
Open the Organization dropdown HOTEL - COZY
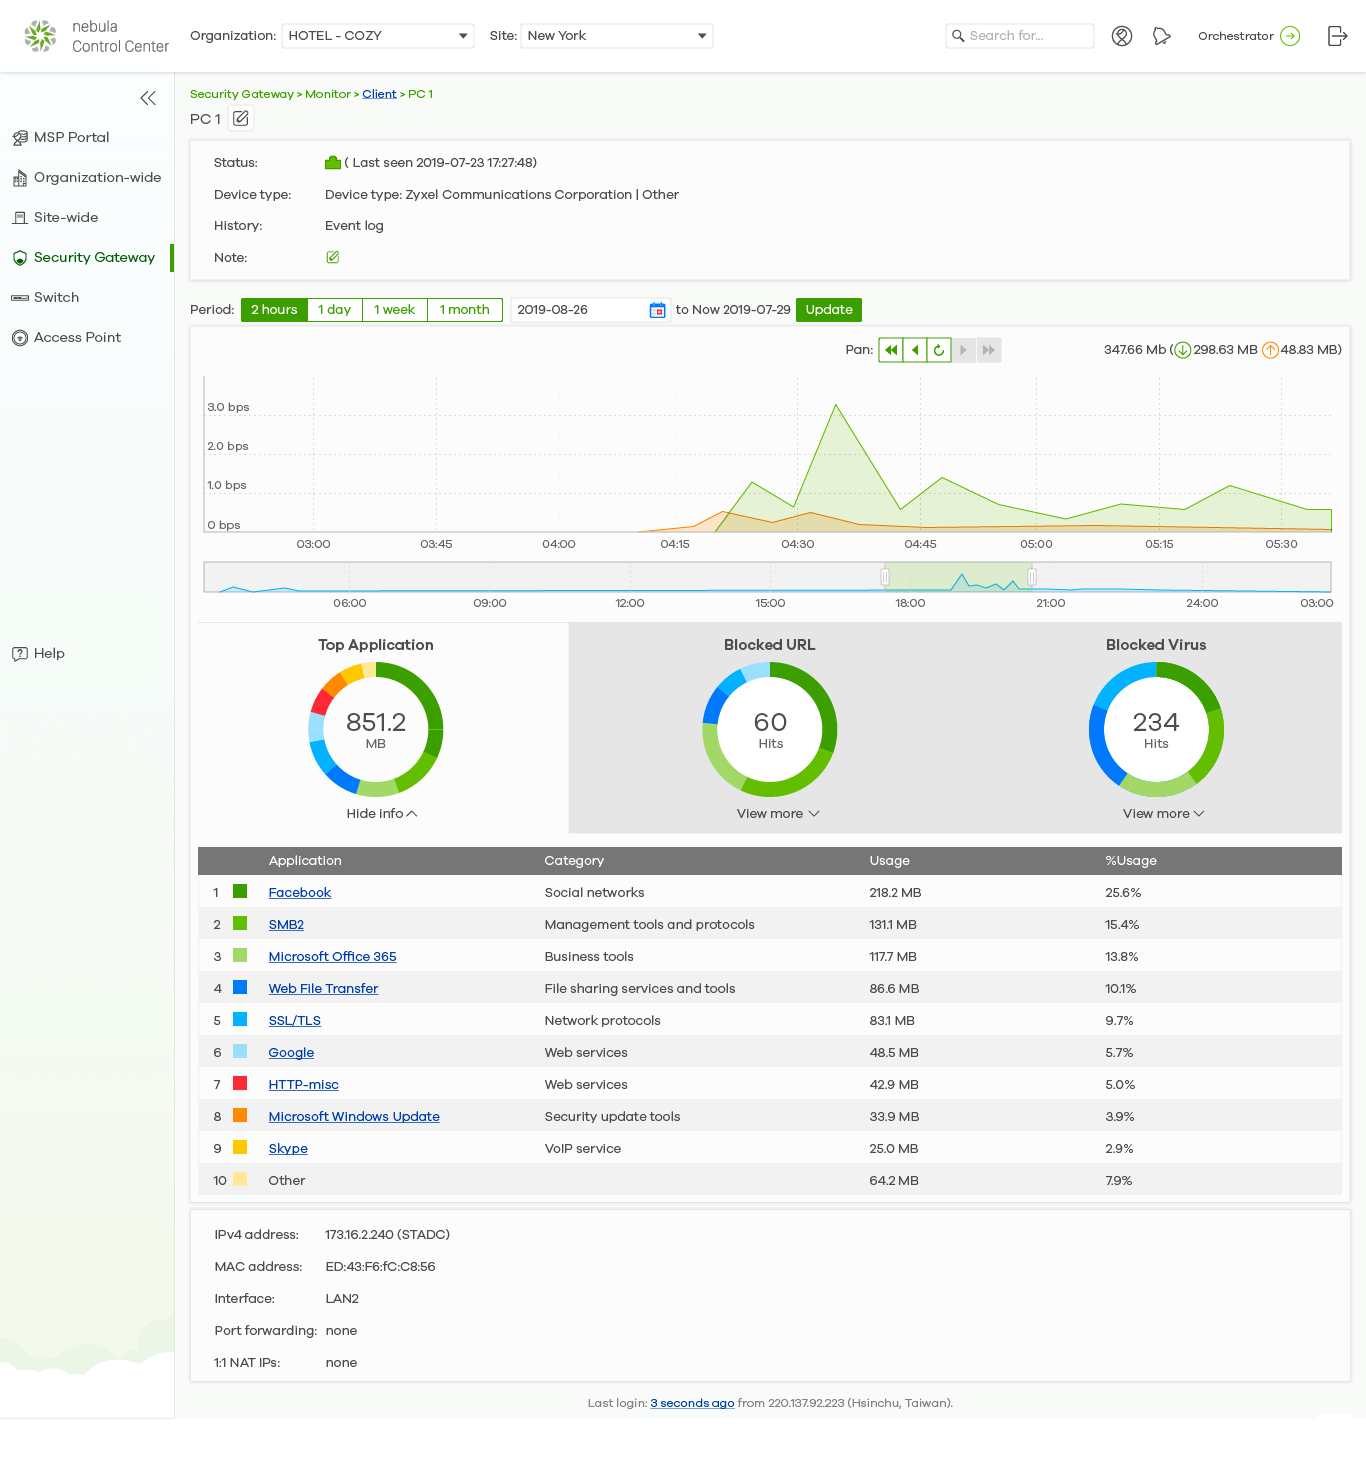point(378,36)
